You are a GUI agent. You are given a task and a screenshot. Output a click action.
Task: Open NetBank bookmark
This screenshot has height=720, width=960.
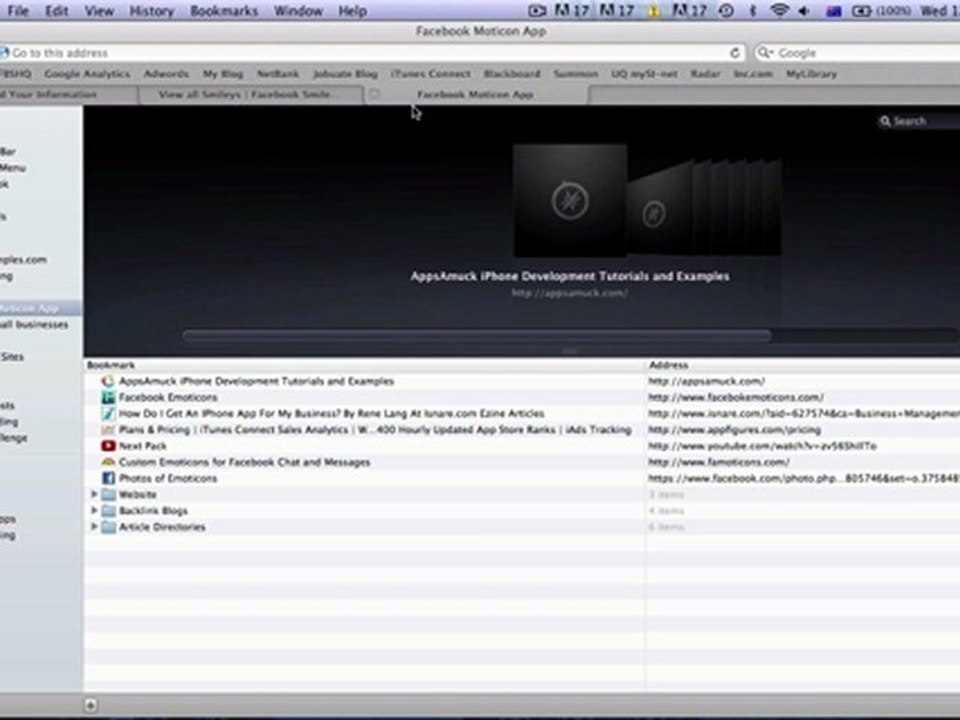277,74
